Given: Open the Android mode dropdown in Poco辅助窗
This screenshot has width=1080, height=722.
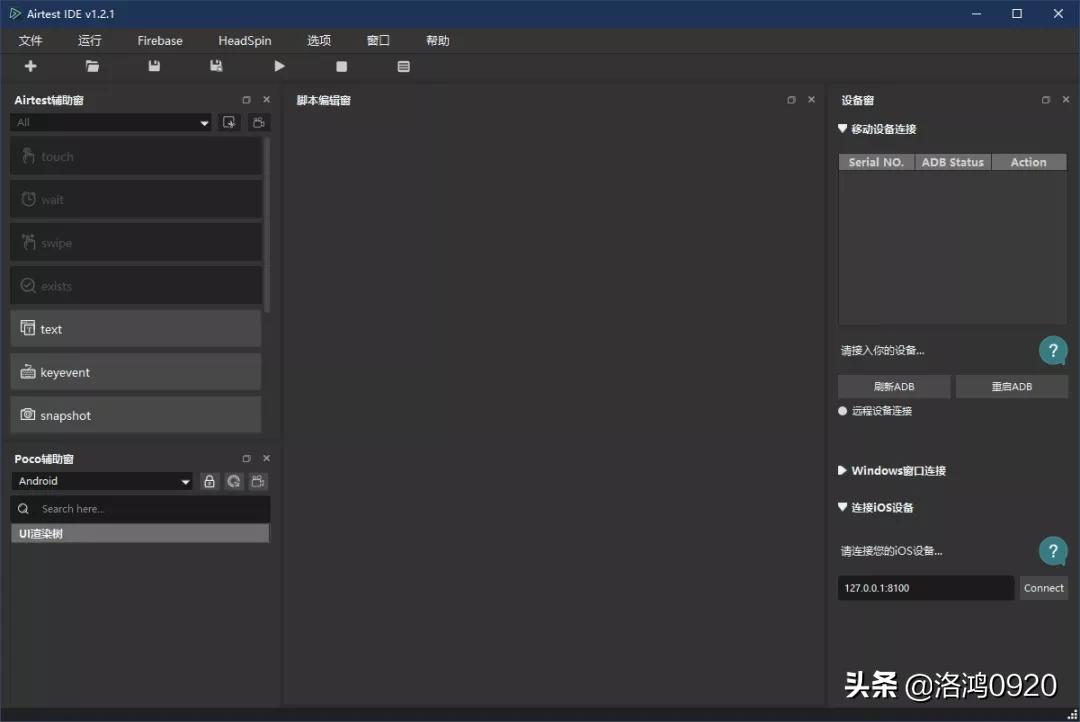Looking at the screenshot, I should [x=100, y=481].
